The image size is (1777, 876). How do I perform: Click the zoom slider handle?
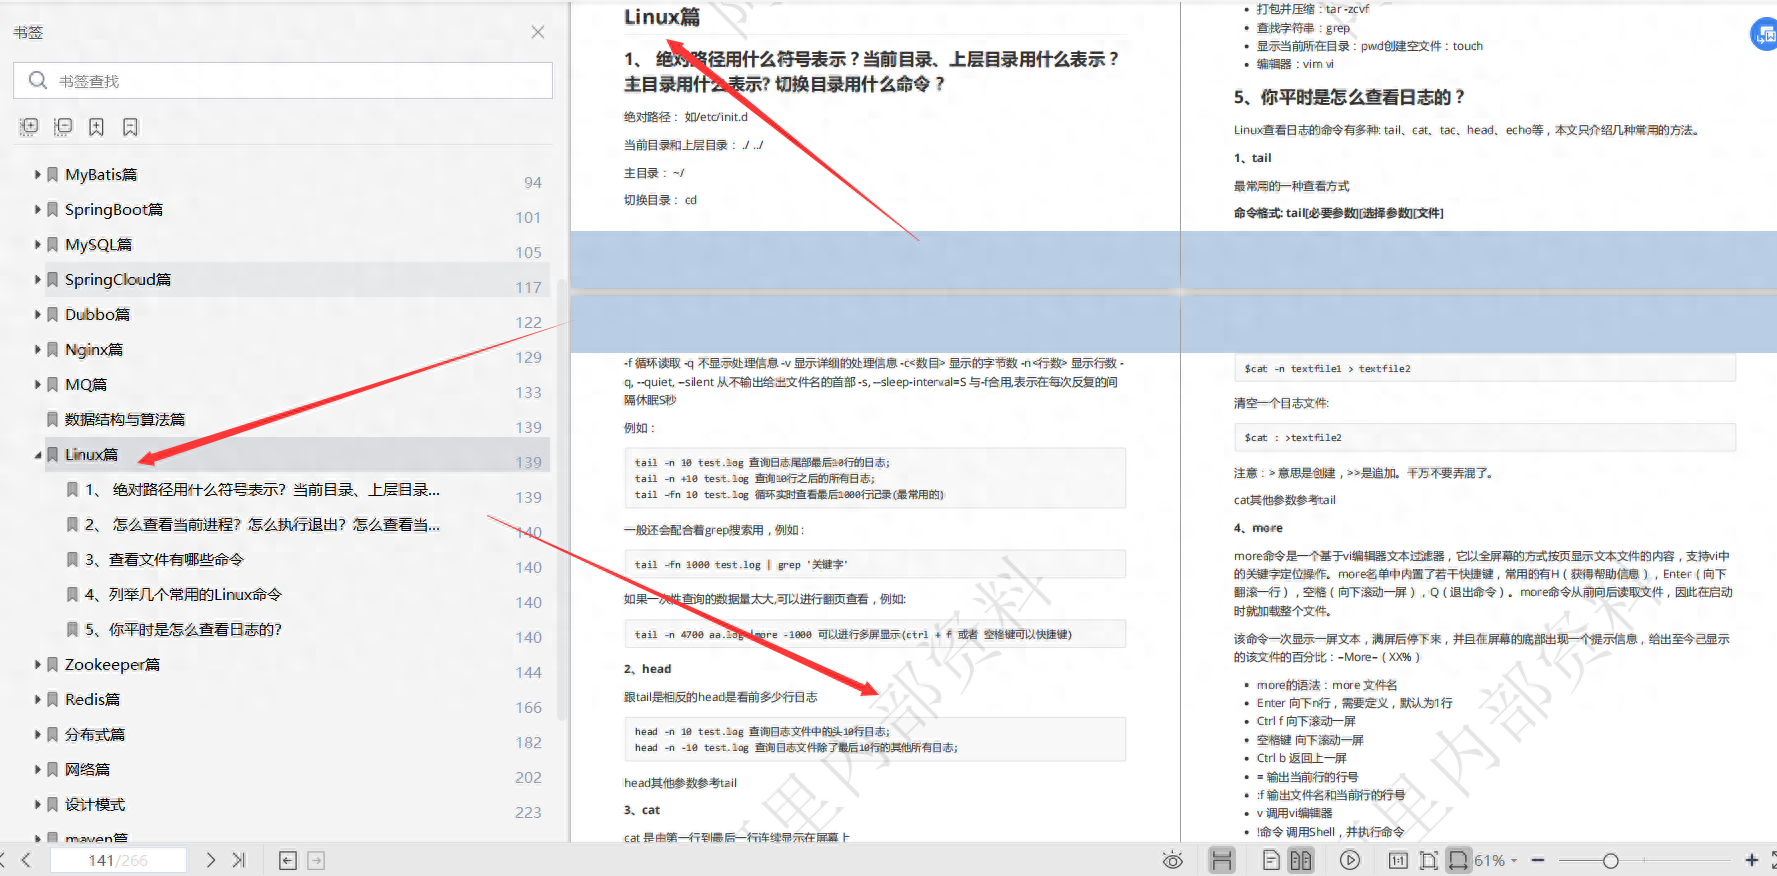(1610, 860)
